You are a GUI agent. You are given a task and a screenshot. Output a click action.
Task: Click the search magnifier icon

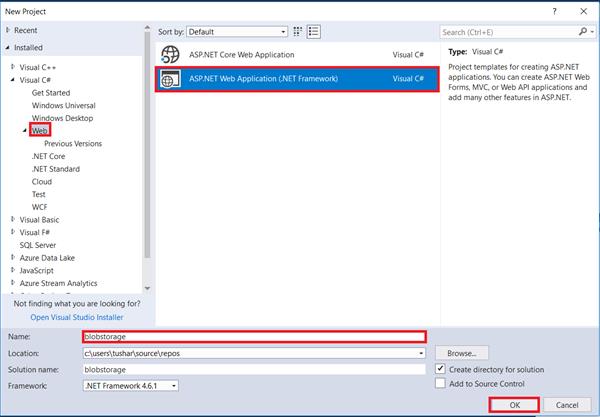(584, 32)
